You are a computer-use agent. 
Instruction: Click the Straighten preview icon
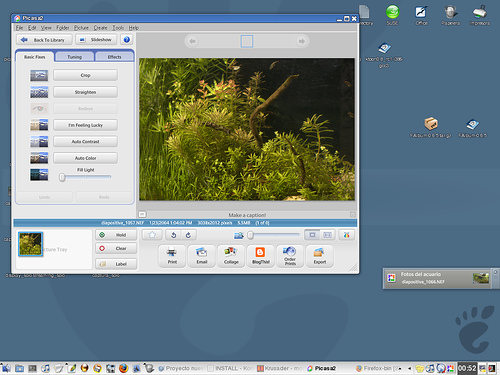(39, 92)
